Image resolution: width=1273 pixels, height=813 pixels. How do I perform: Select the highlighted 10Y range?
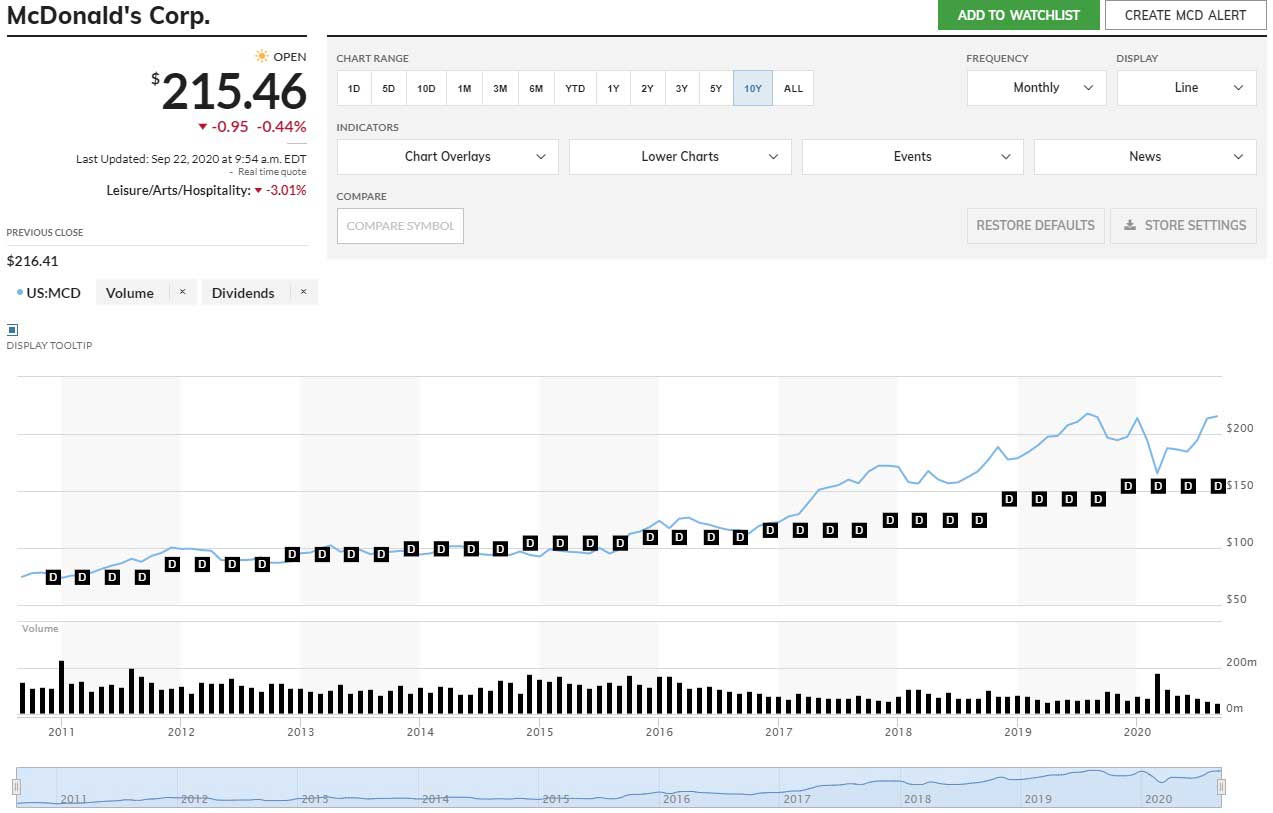pos(753,88)
